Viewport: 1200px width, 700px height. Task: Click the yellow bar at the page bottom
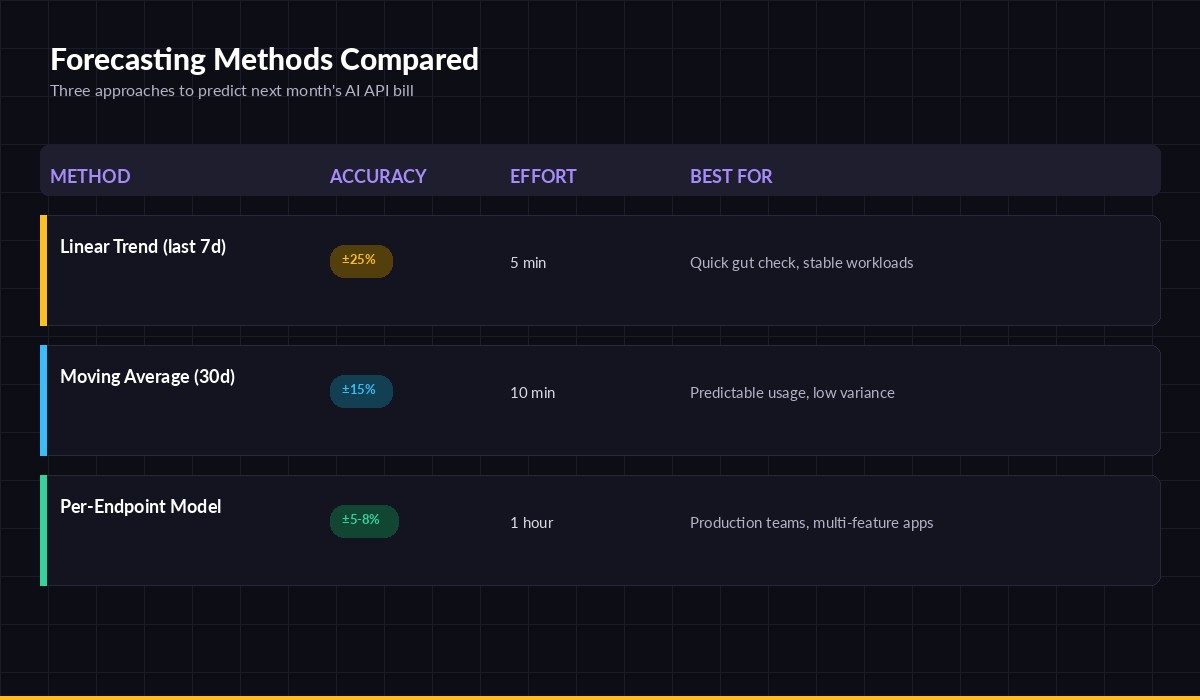[600, 697]
